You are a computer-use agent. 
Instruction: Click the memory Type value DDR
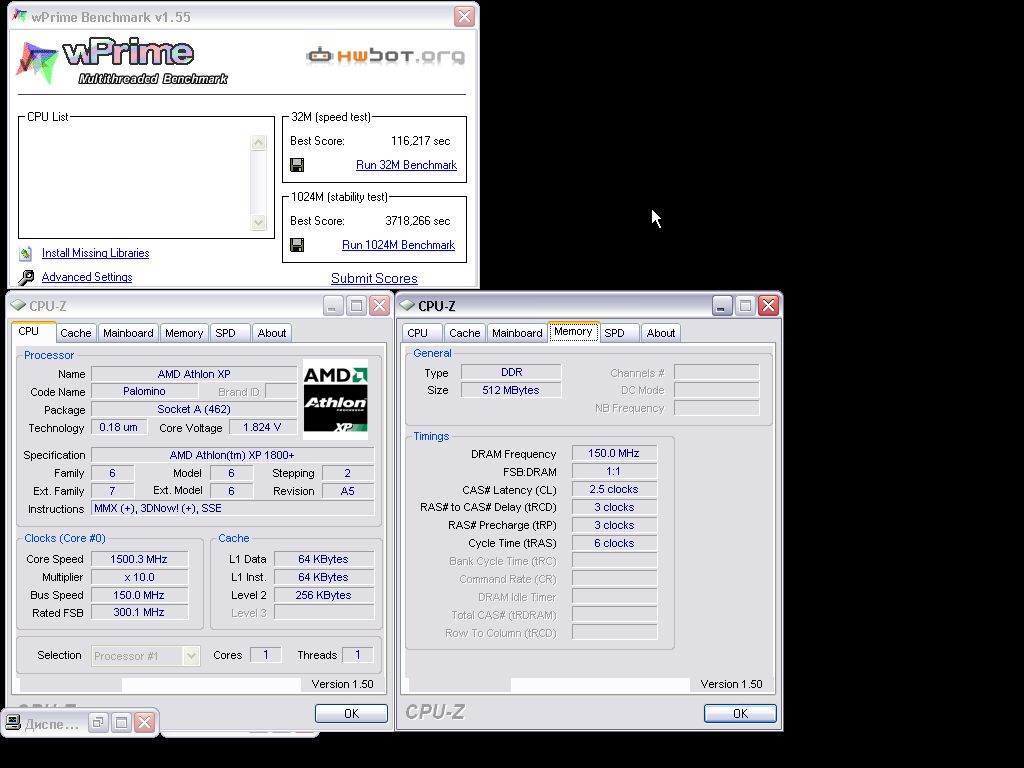point(511,372)
